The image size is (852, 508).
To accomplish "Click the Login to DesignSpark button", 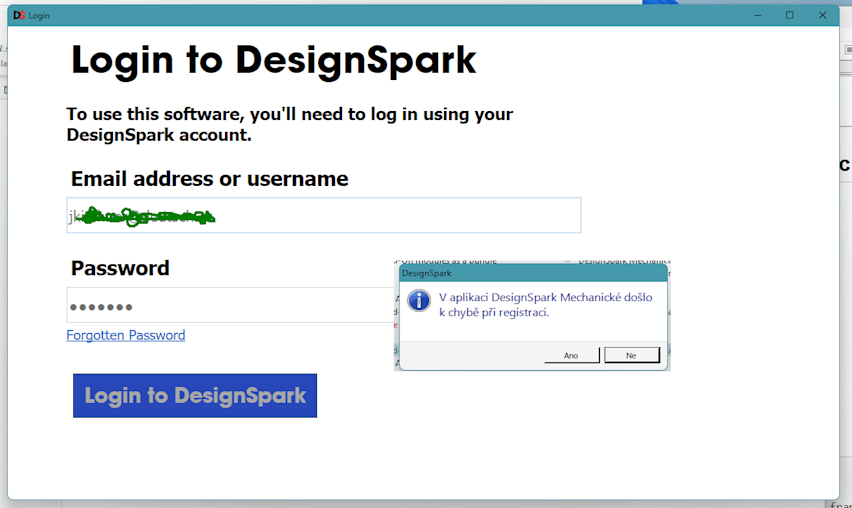I will point(195,396).
